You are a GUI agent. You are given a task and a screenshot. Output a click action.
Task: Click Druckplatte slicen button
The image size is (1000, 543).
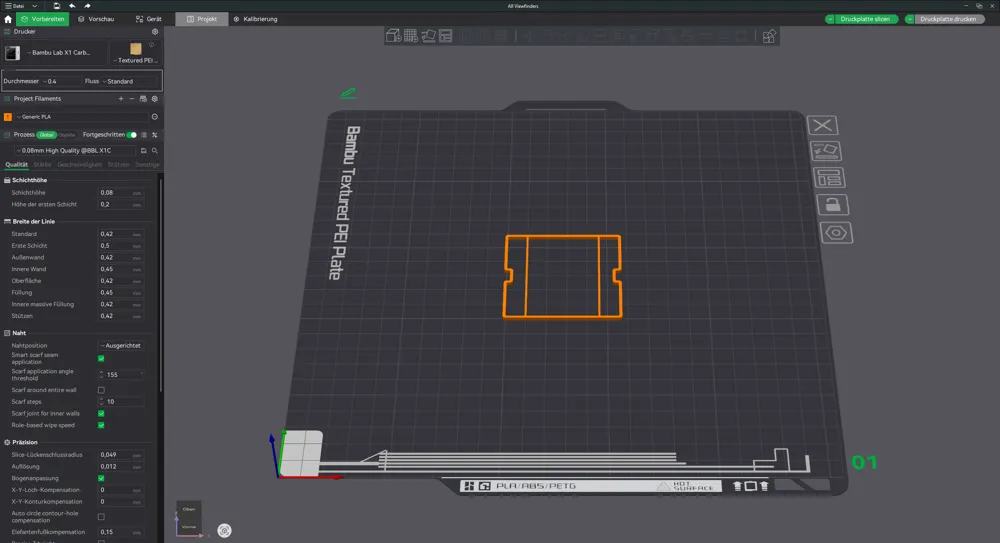click(x=865, y=19)
